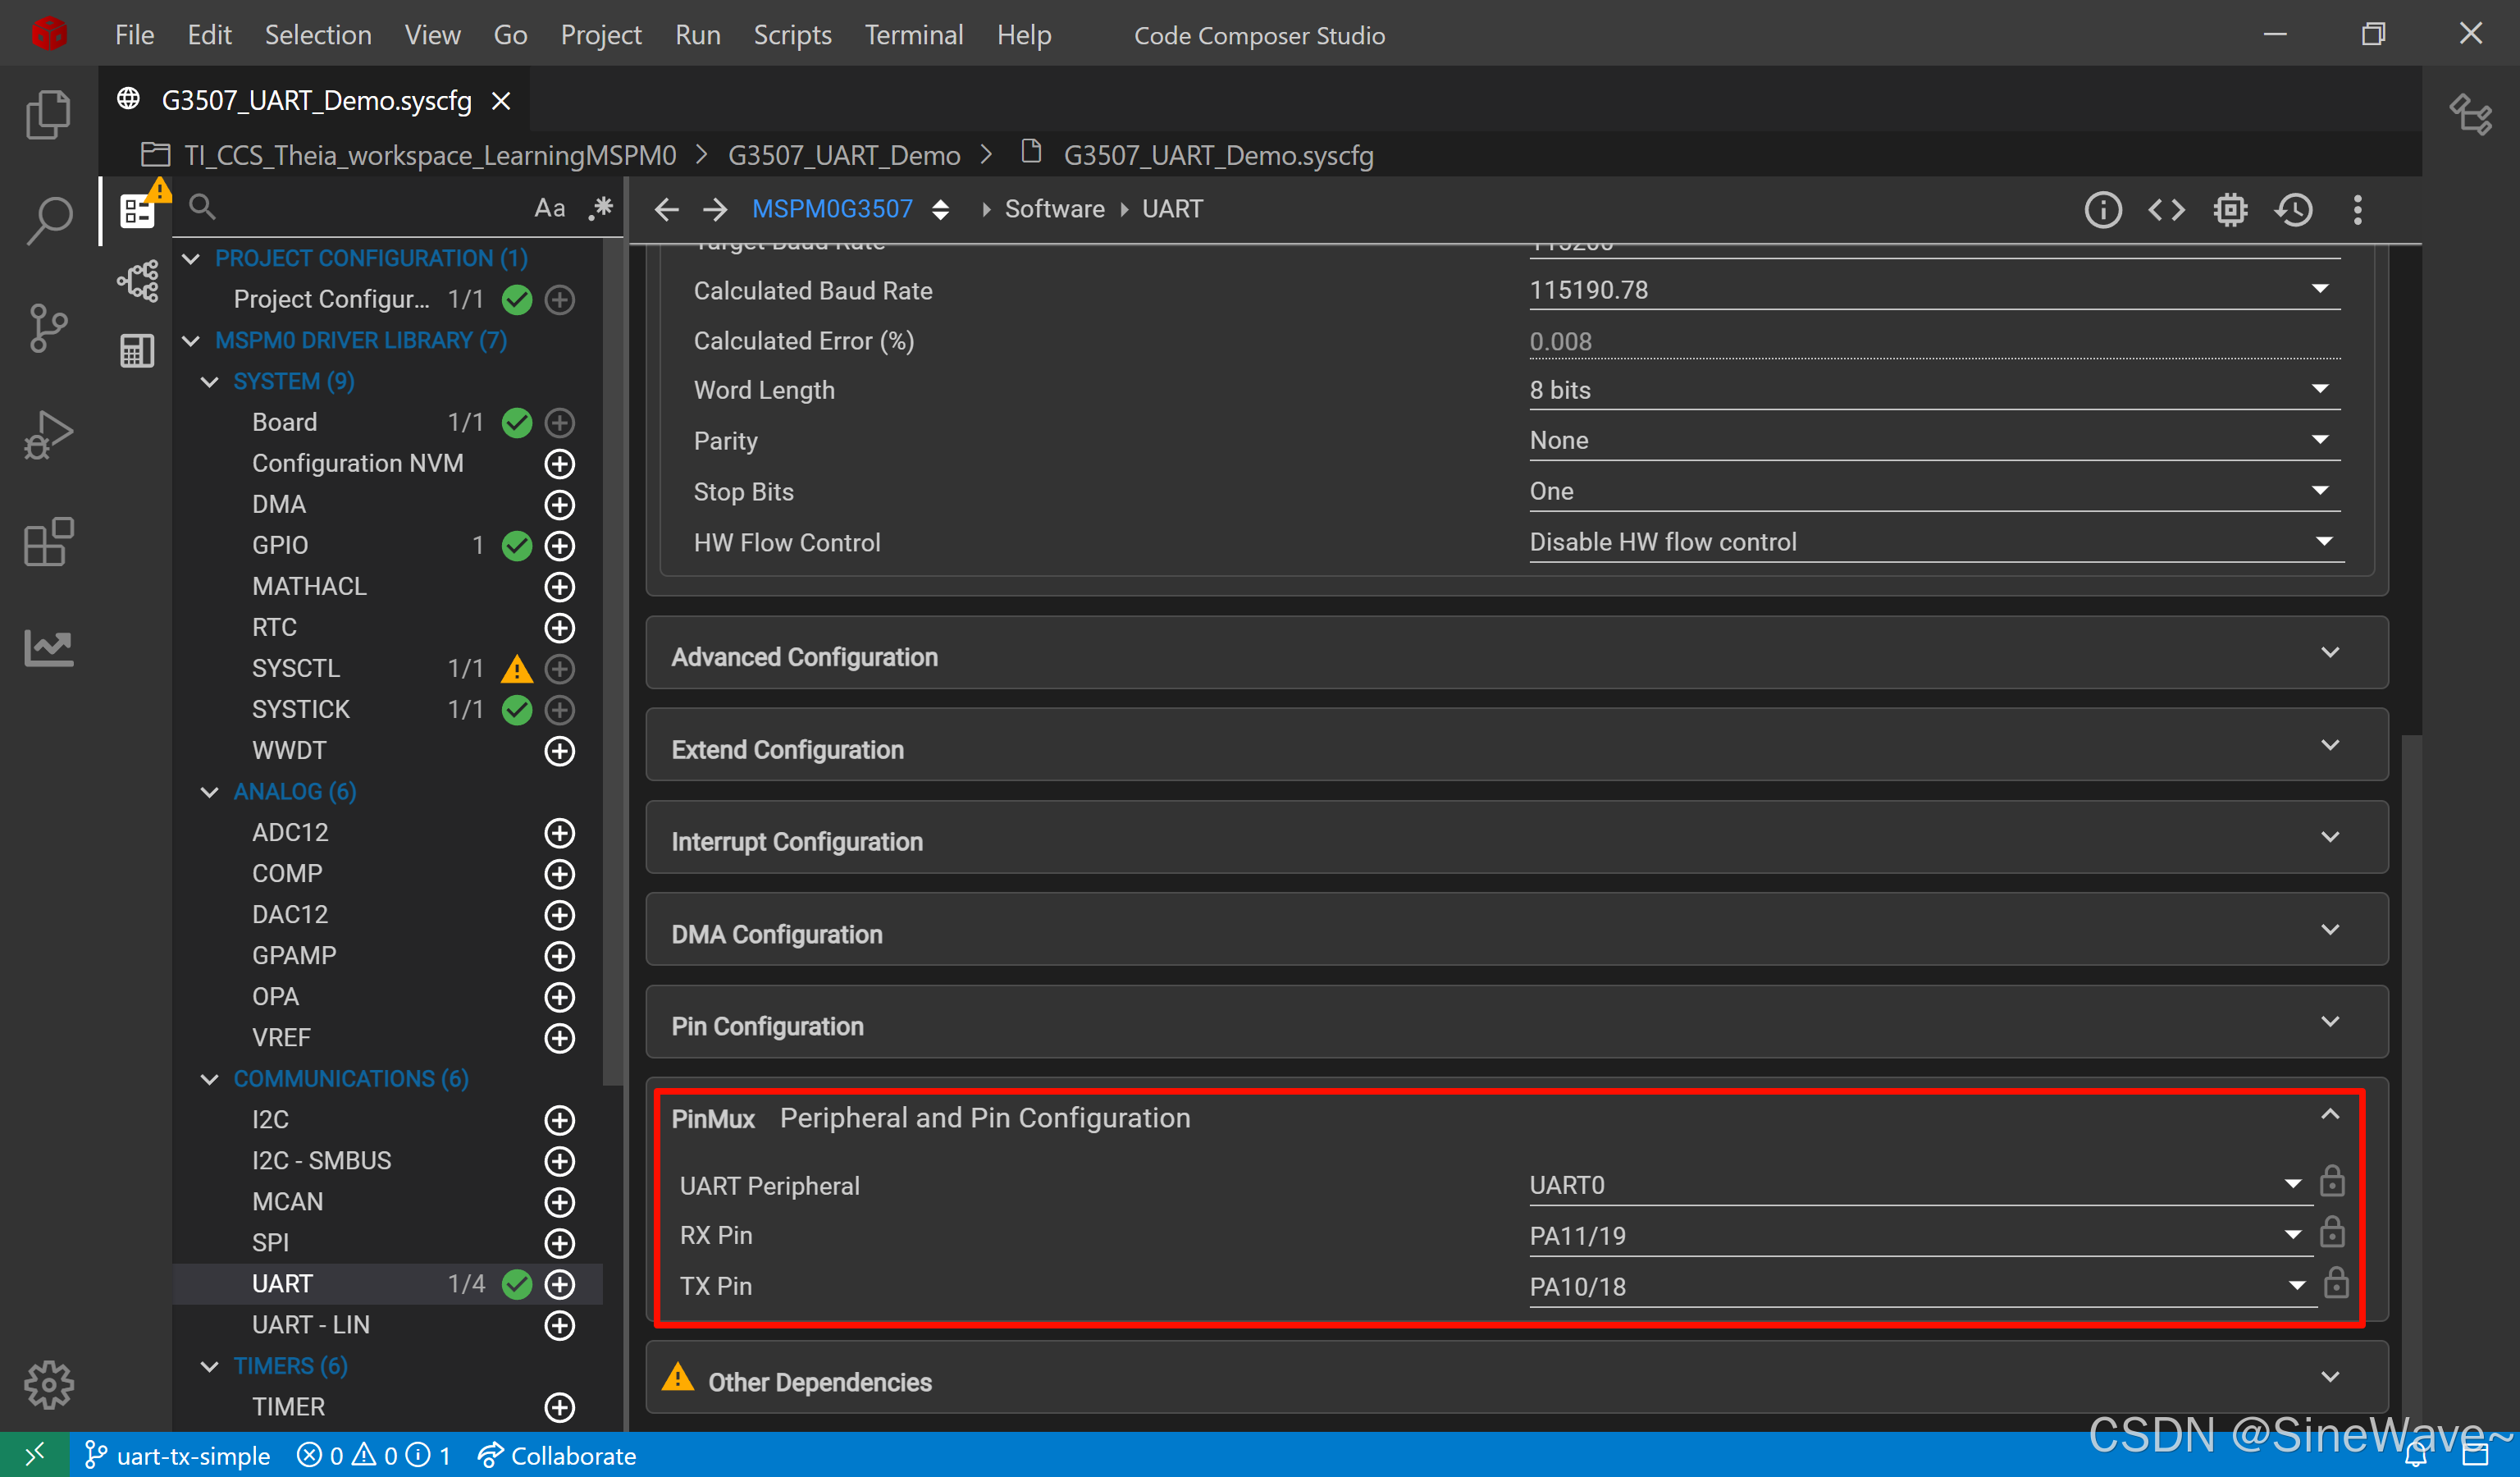
Task: Show the SysConfig module list view
Action: point(137,211)
